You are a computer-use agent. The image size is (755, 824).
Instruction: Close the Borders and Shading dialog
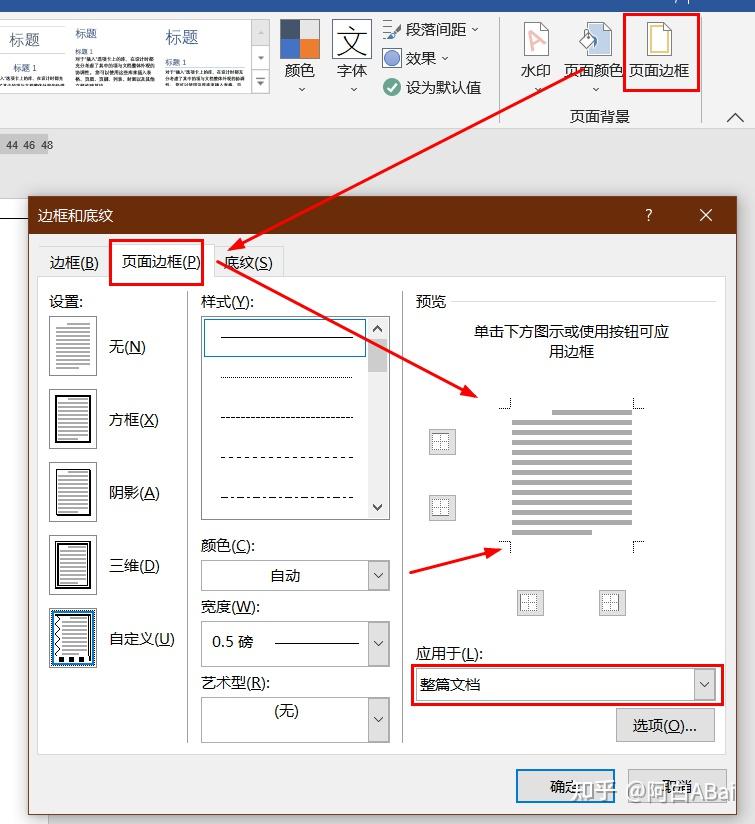click(x=706, y=215)
